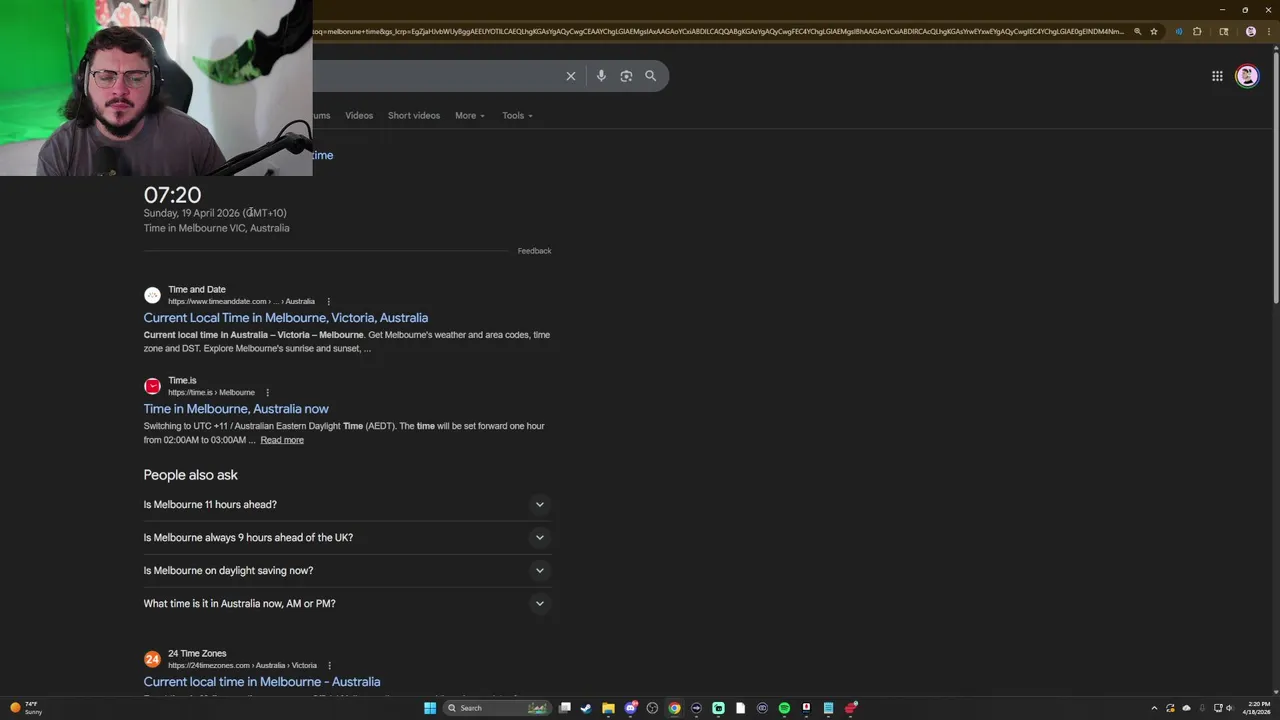Viewport: 1280px width, 720px height.
Task: Show hidden system tray icons
Action: [1154, 708]
